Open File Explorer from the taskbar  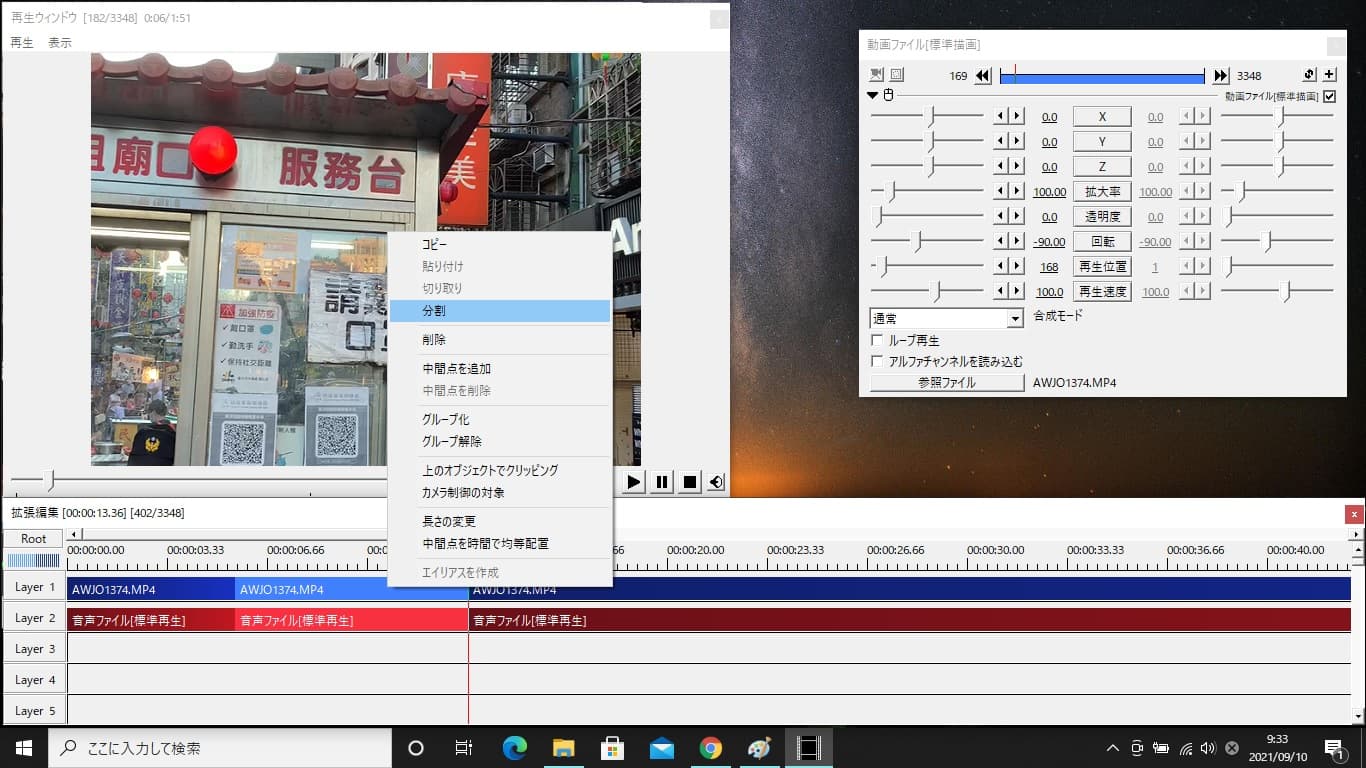tap(563, 748)
